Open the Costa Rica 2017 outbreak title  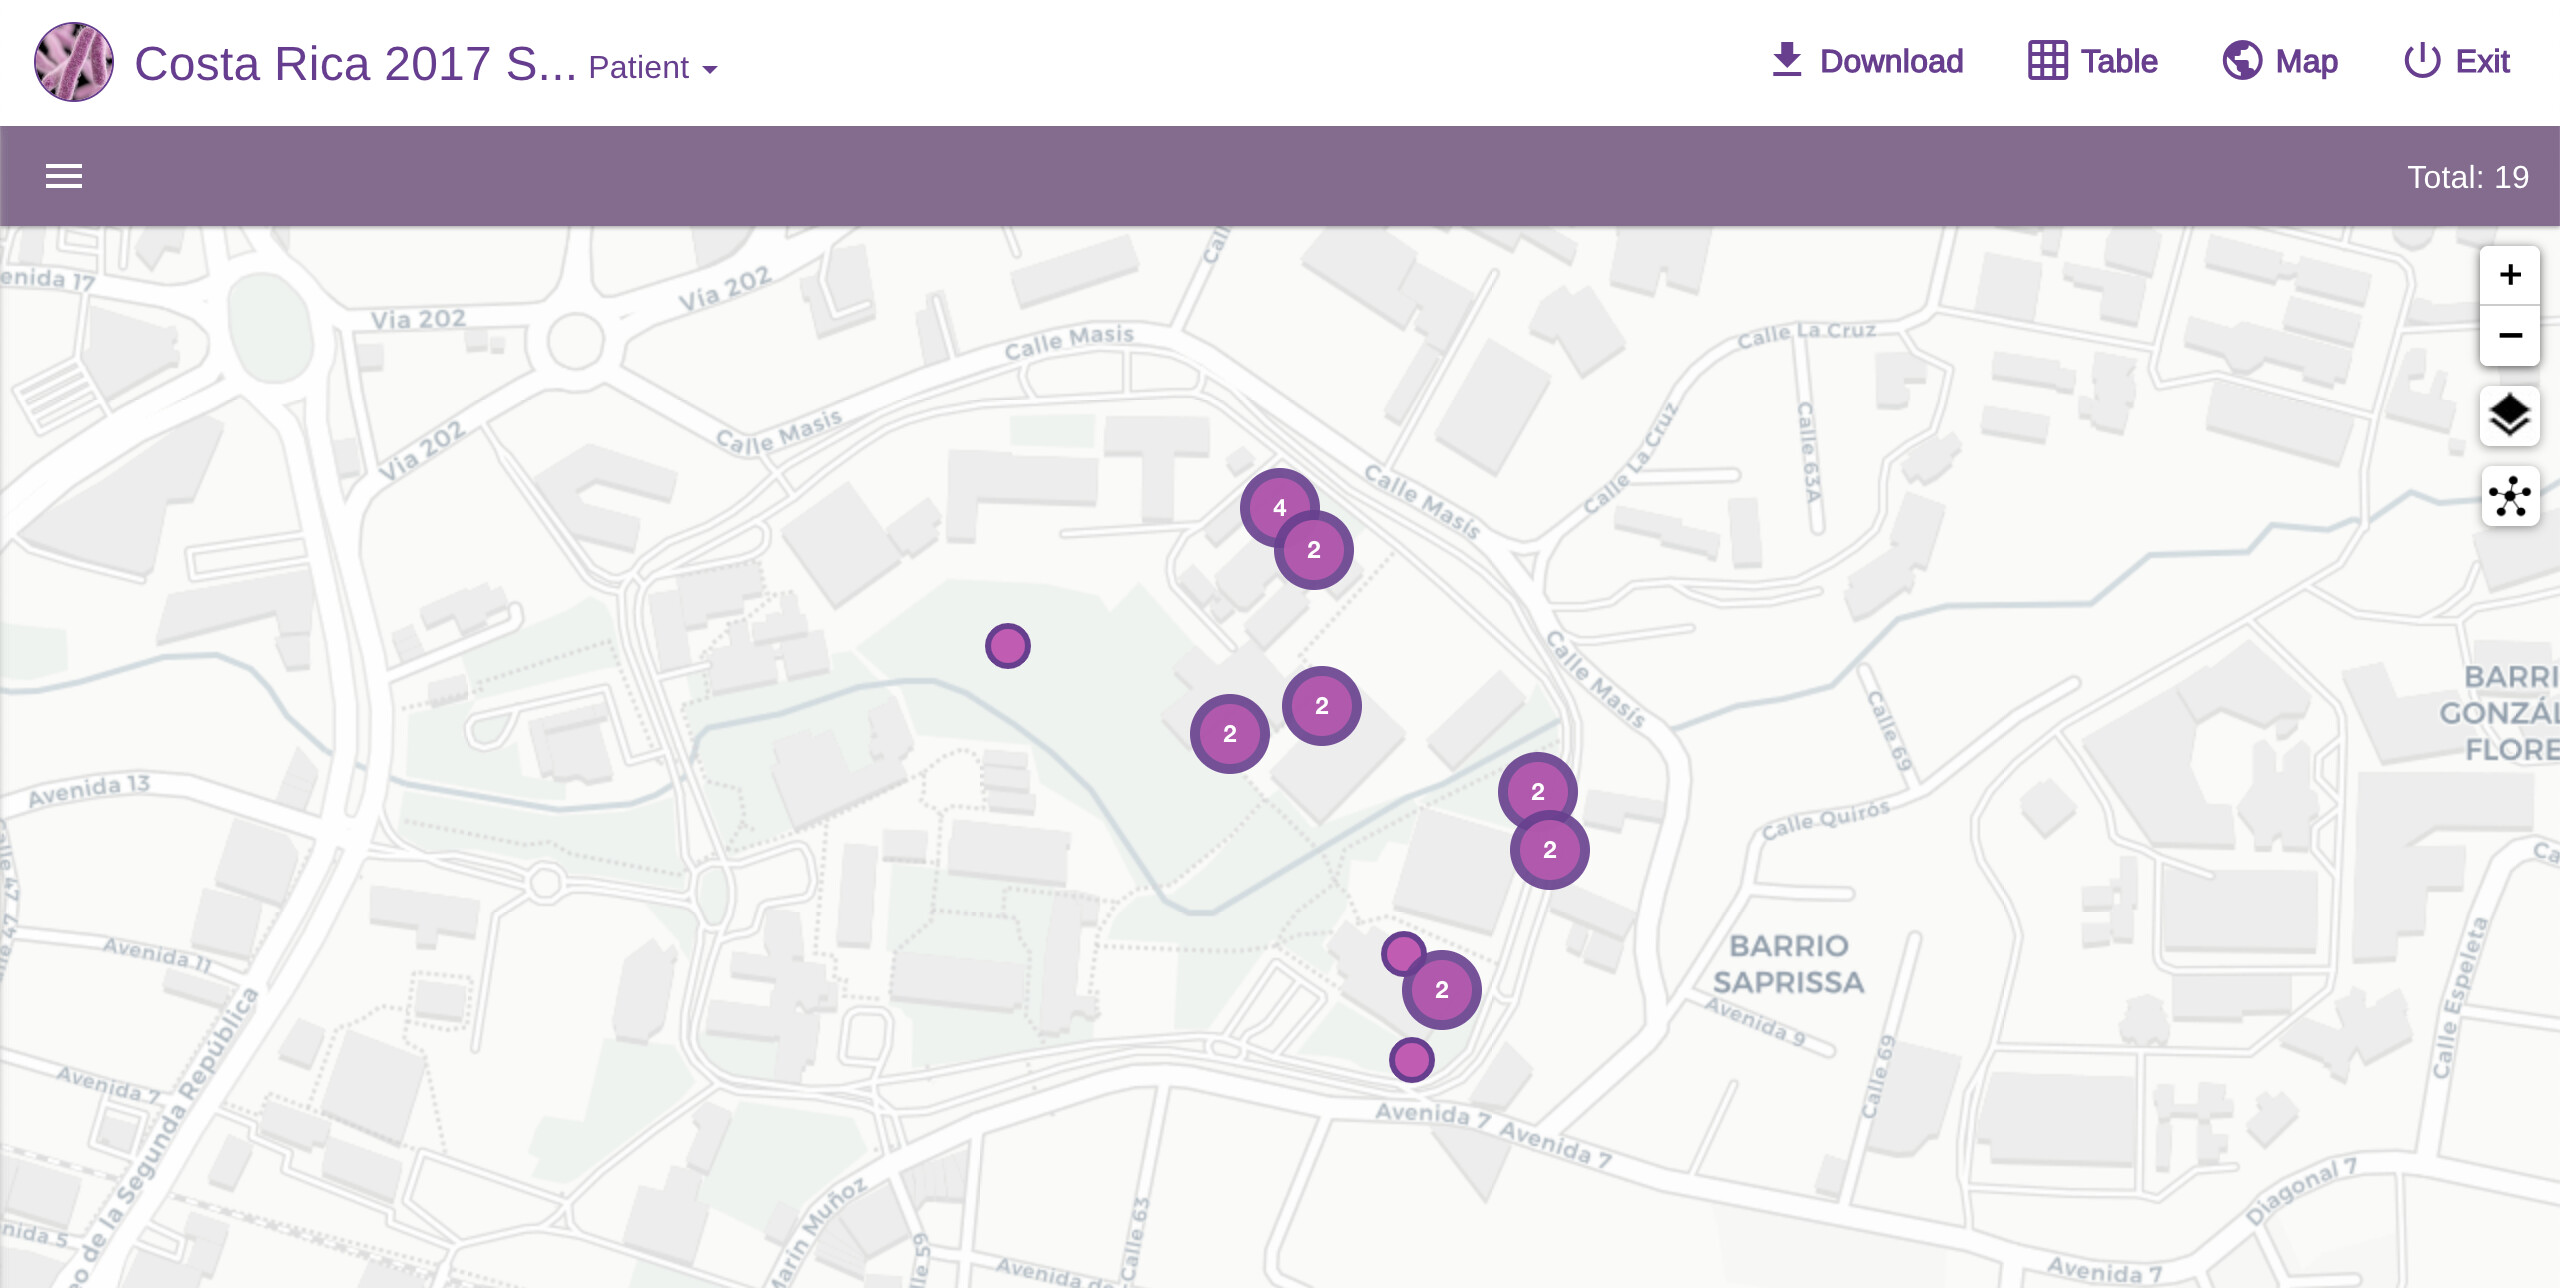(355, 64)
